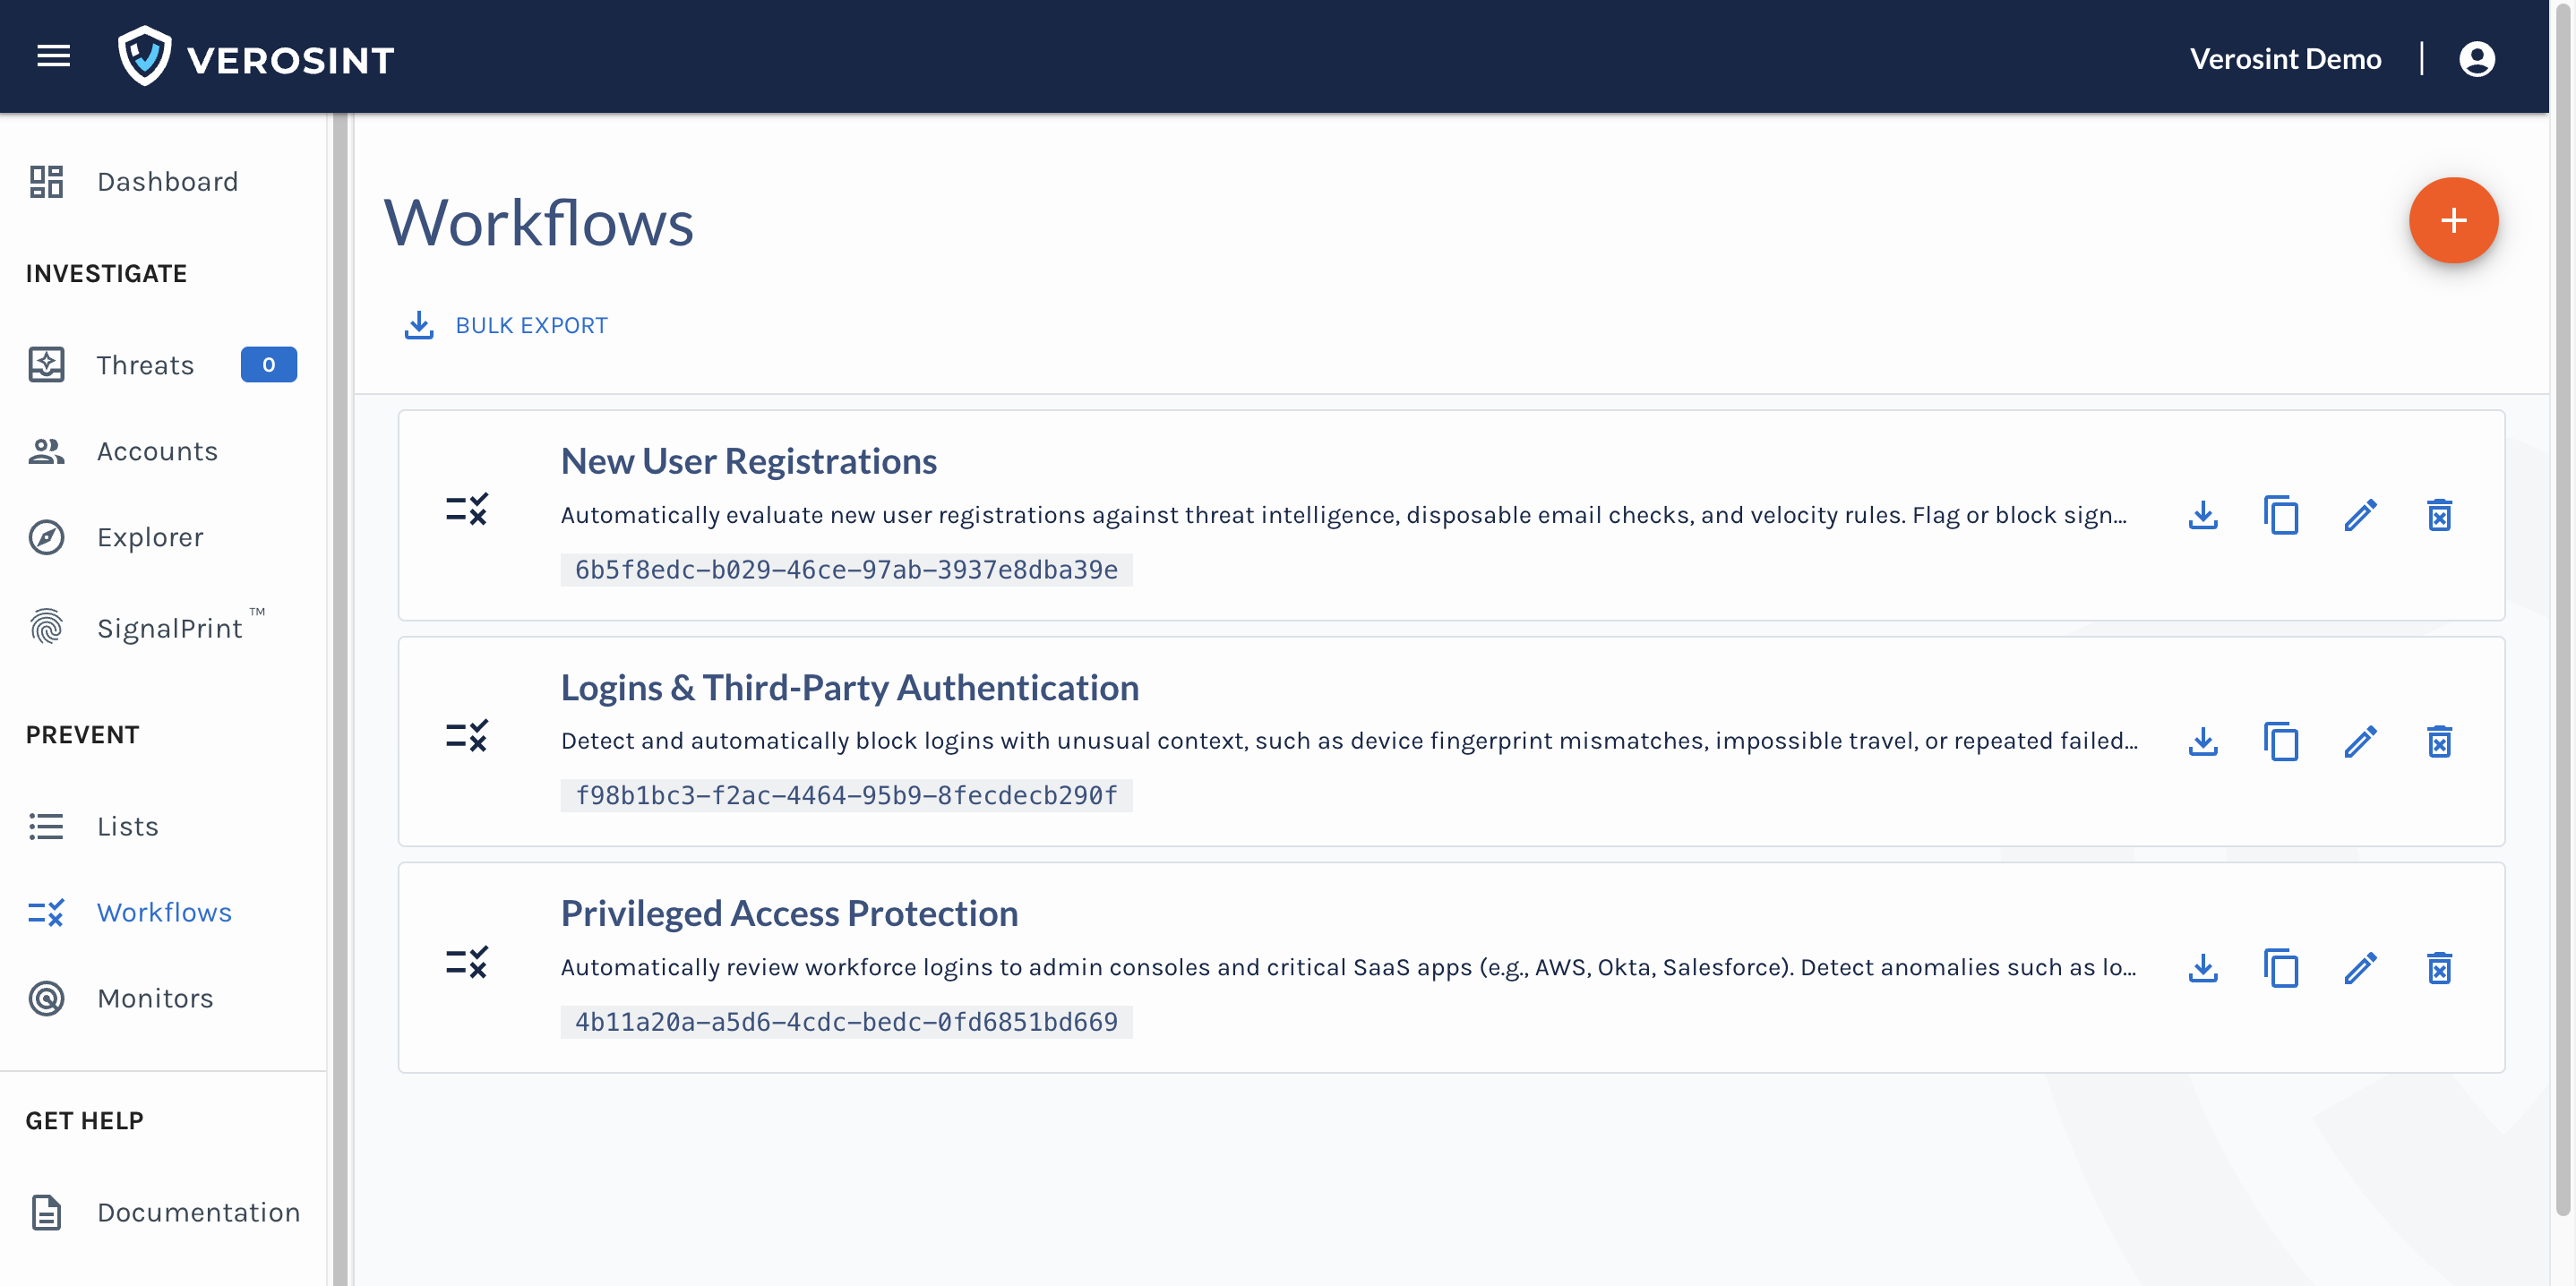Download the Privileged Access Protection workflow
This screenshot has width=2576, height=1286.
[2202, 968]
